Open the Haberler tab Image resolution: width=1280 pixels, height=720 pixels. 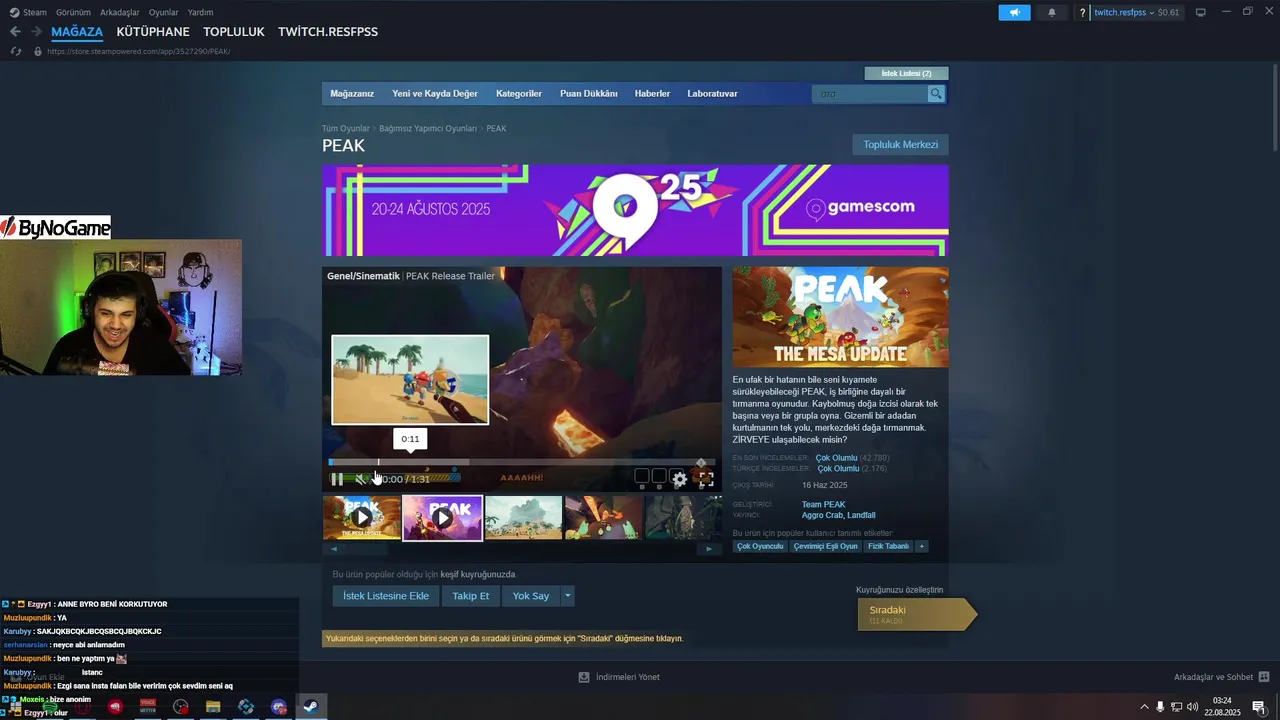(652, 93)
